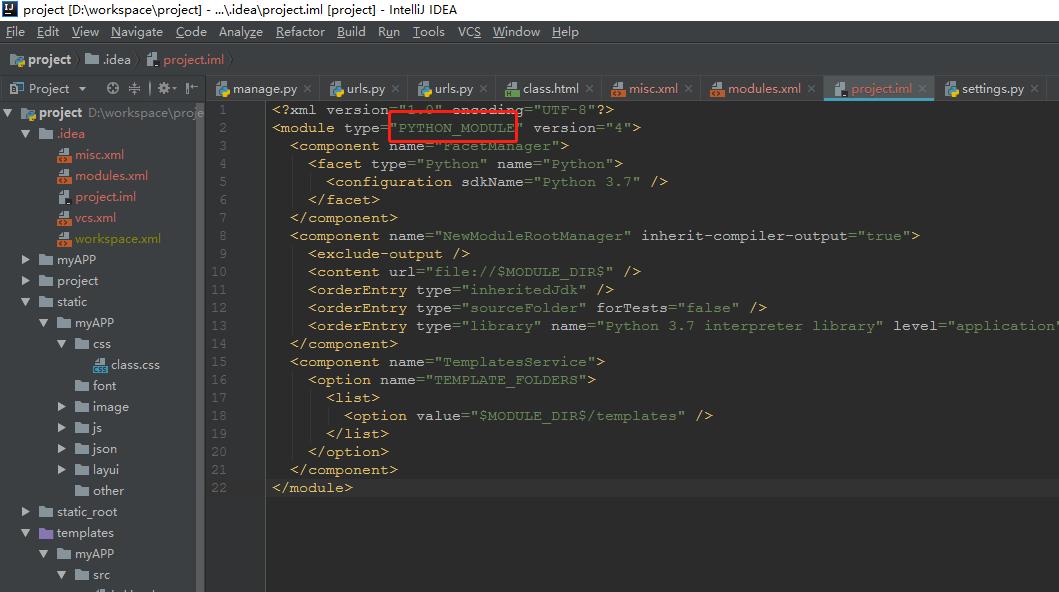Open Project panel settings gear icon
This screenshot has height=592, width=1059.
point(162,88)
